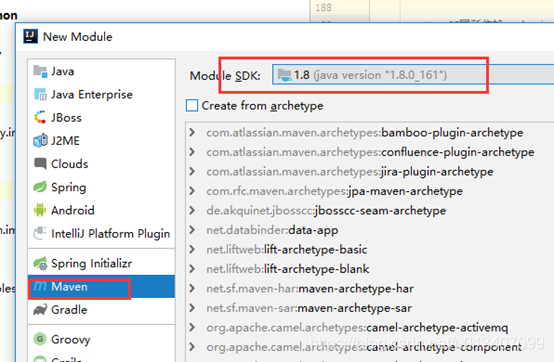Click the Maven m icon
This screenshot has height=362, width=554.
(40, 286)
